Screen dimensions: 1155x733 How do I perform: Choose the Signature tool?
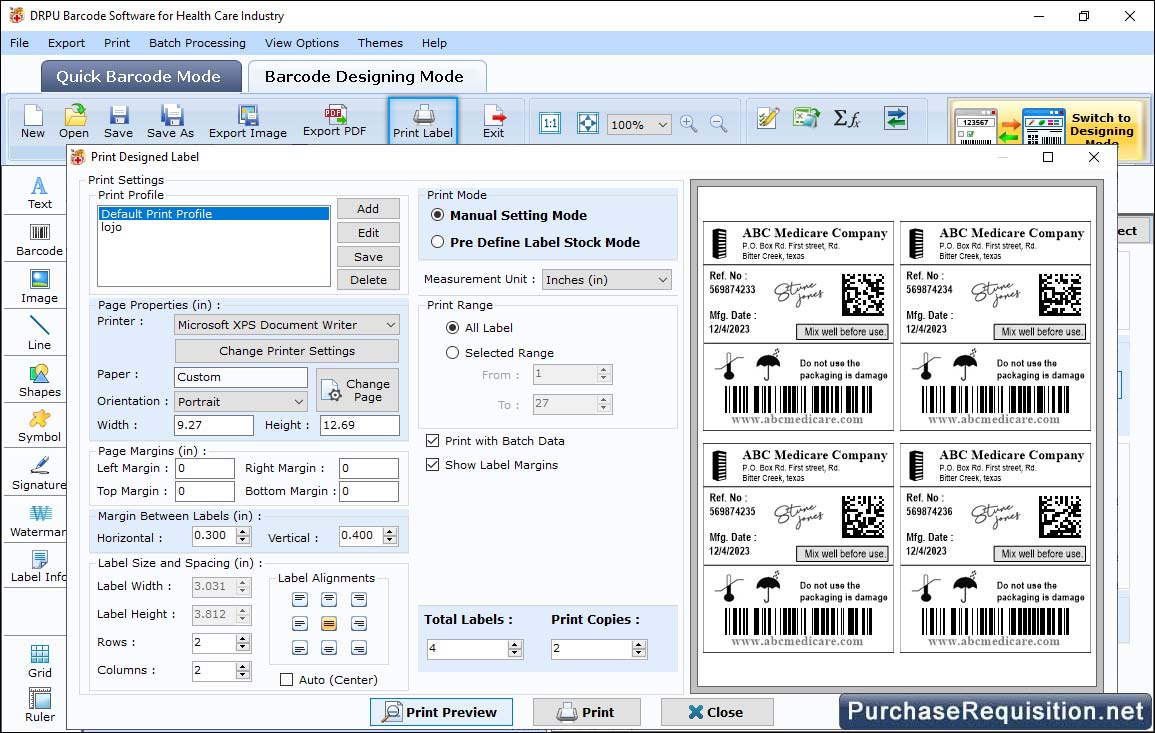pos(39,472)
